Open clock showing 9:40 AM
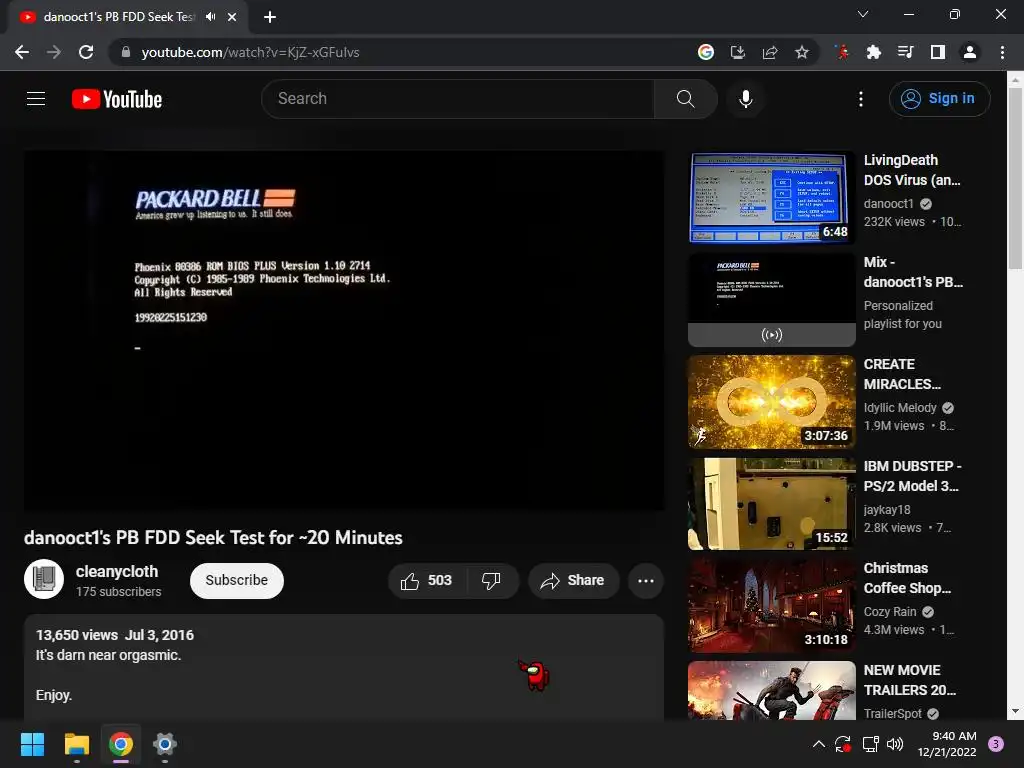 pyautogui.click(x=947, y=744)
